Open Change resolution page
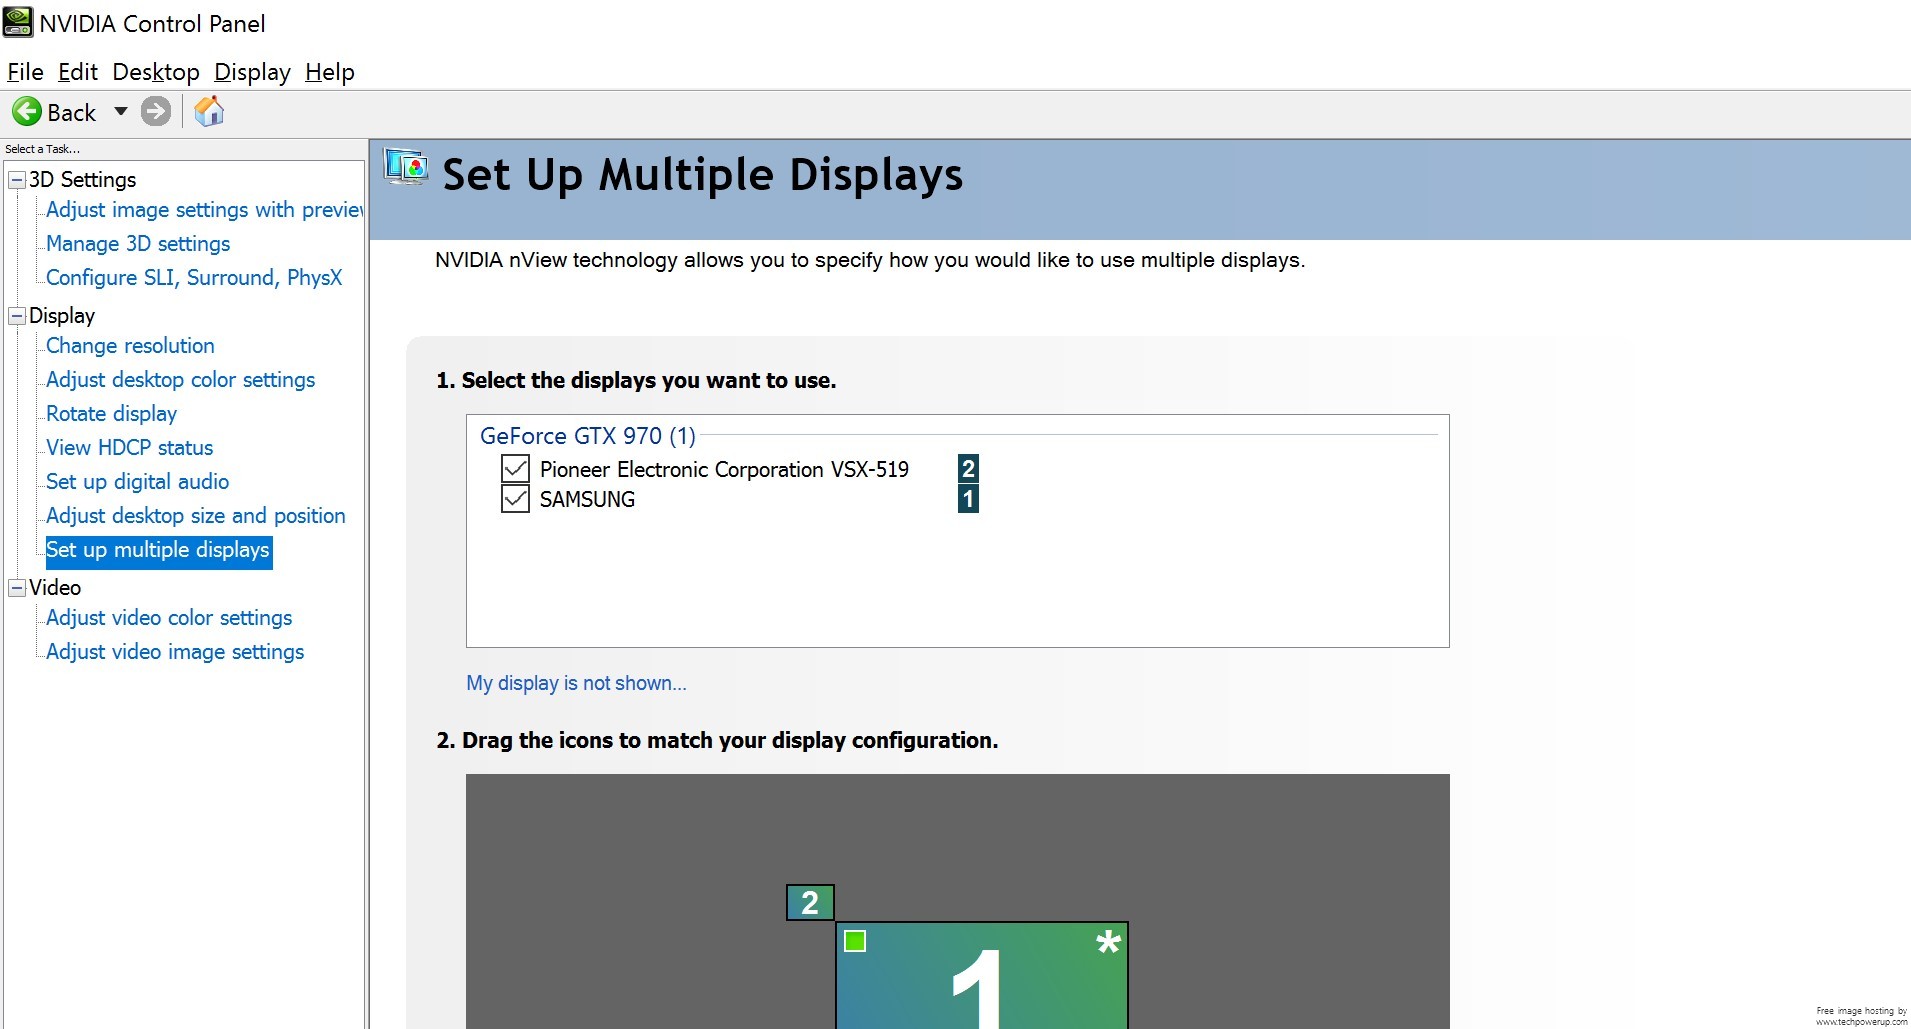The image size is (1911, 1029). point(130,346)
